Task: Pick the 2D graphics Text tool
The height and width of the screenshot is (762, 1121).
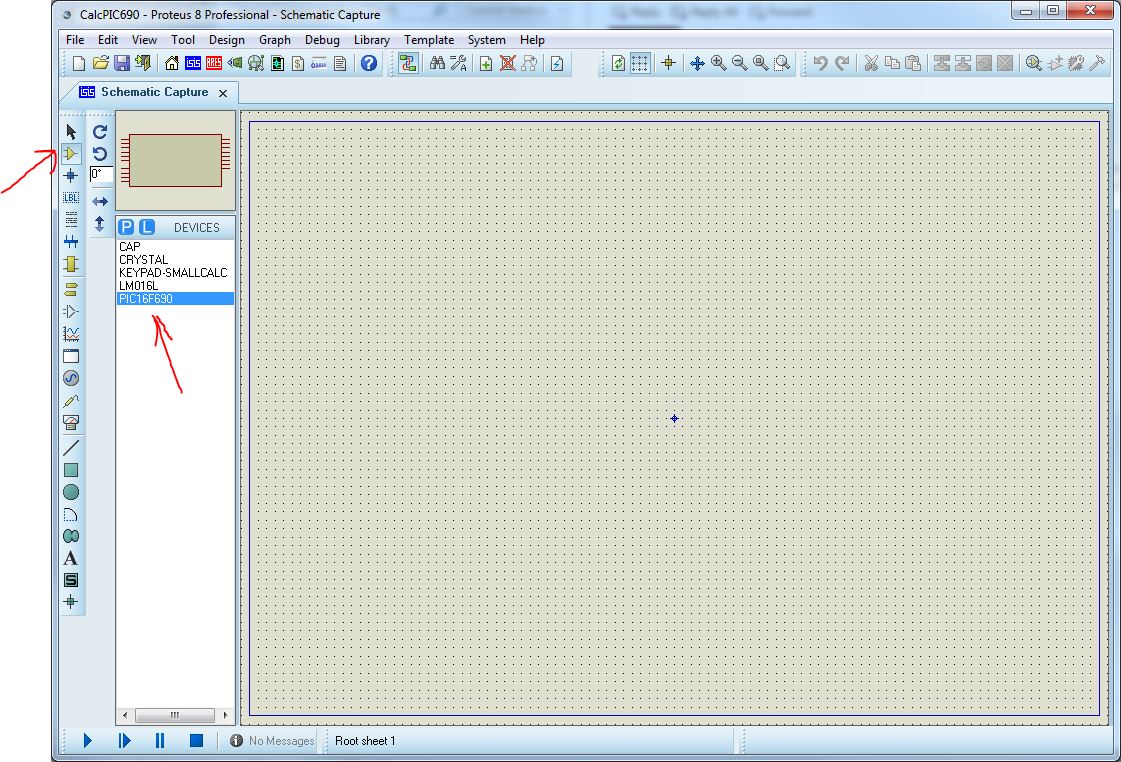Action: click(x=71, y=557)
